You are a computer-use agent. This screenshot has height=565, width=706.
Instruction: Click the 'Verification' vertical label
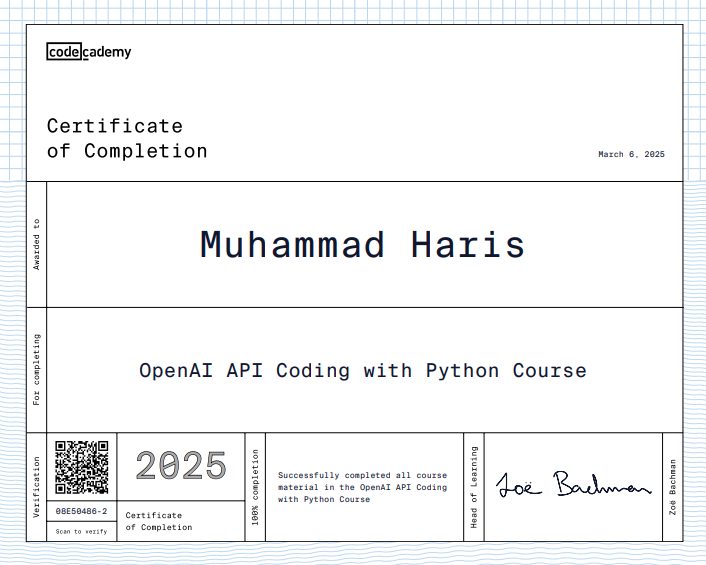point(36,487)
